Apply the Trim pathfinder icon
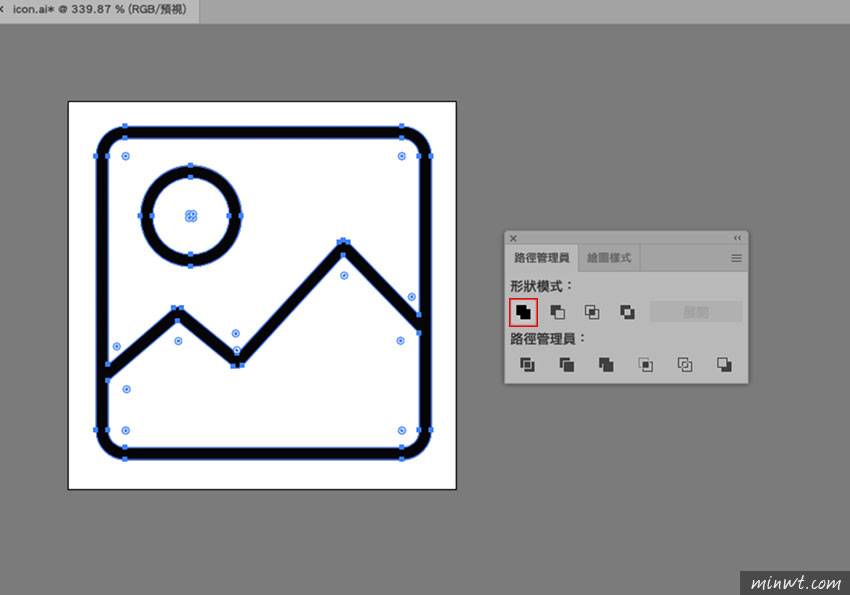Screen dimensions: 850x595 click(566, 365)
